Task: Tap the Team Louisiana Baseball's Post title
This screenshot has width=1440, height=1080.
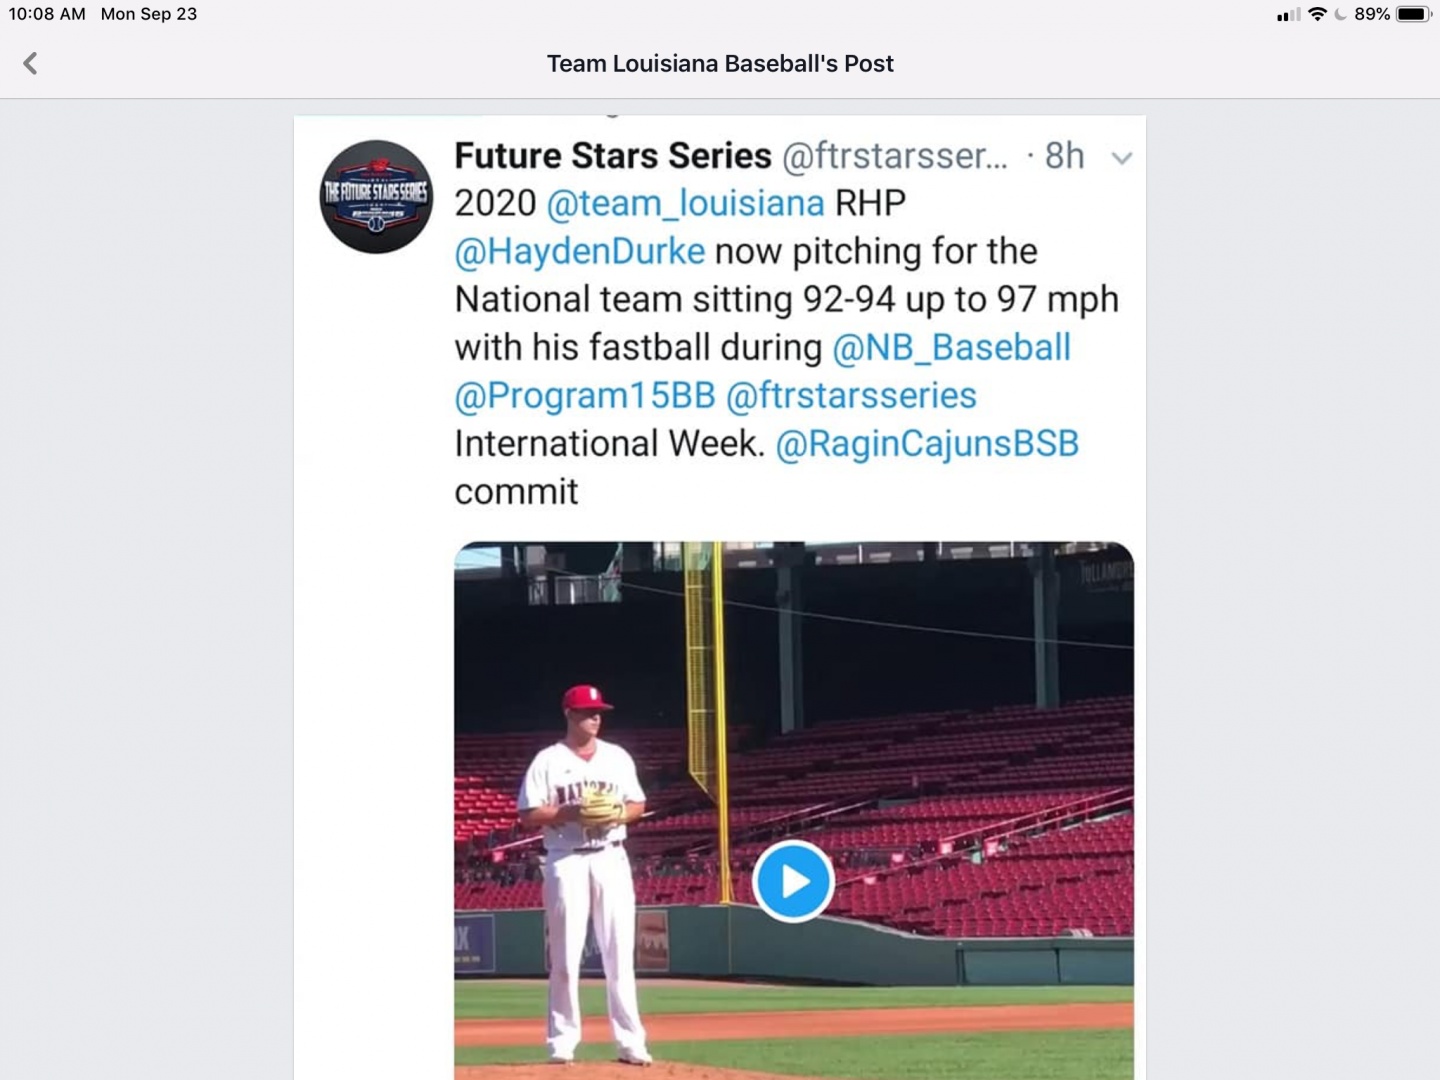Action: [720, 64]
